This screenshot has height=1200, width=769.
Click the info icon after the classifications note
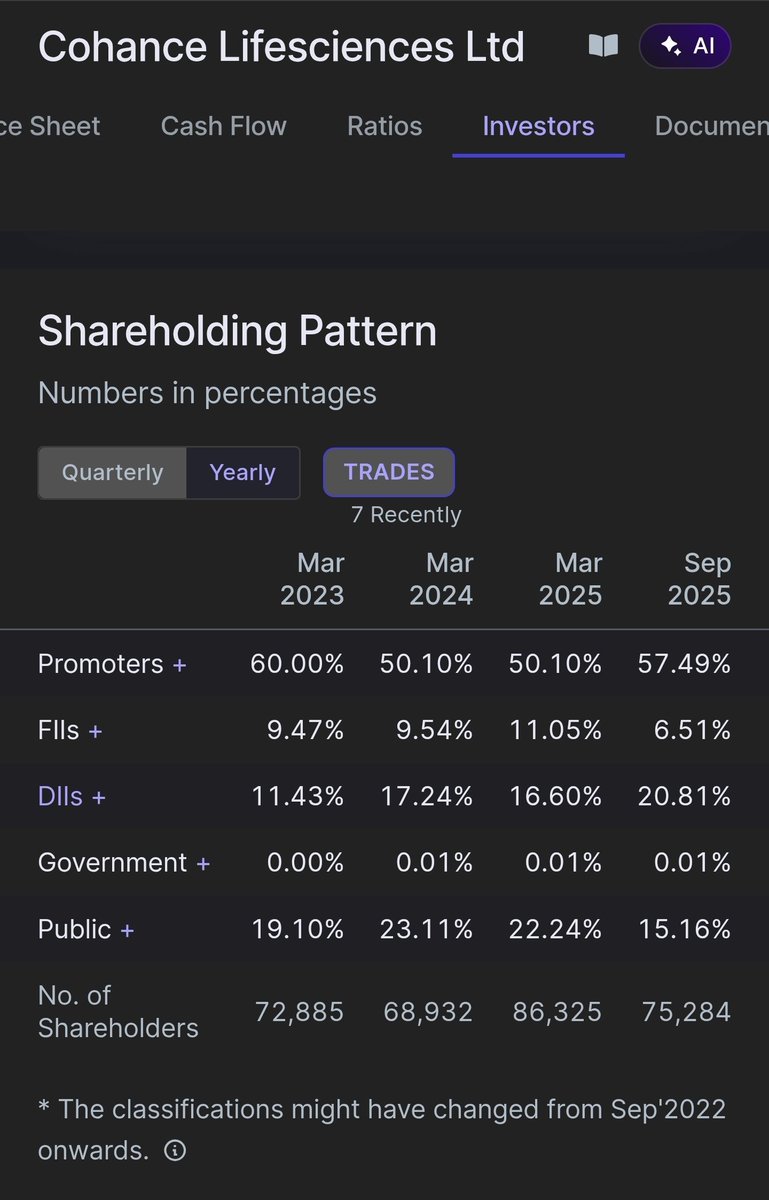[x=175, y=1151]
